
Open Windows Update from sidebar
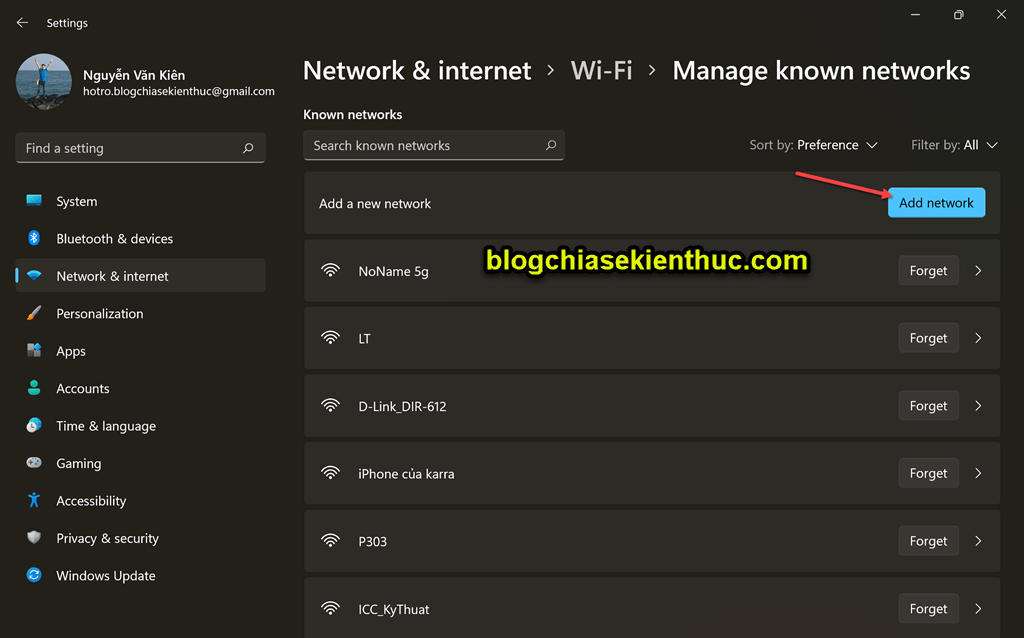[140, 575]
